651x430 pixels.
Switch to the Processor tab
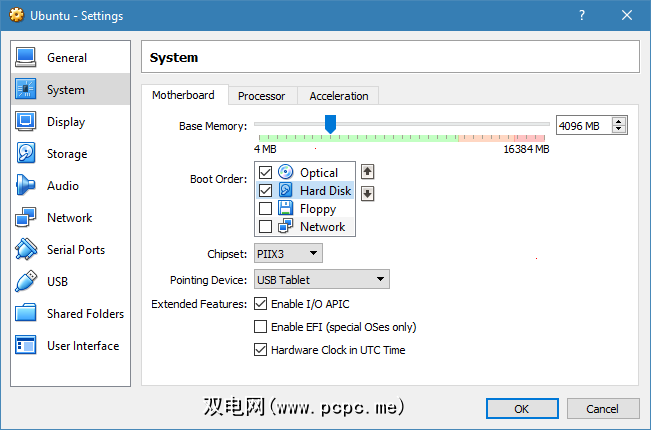(x=262, y=96)
